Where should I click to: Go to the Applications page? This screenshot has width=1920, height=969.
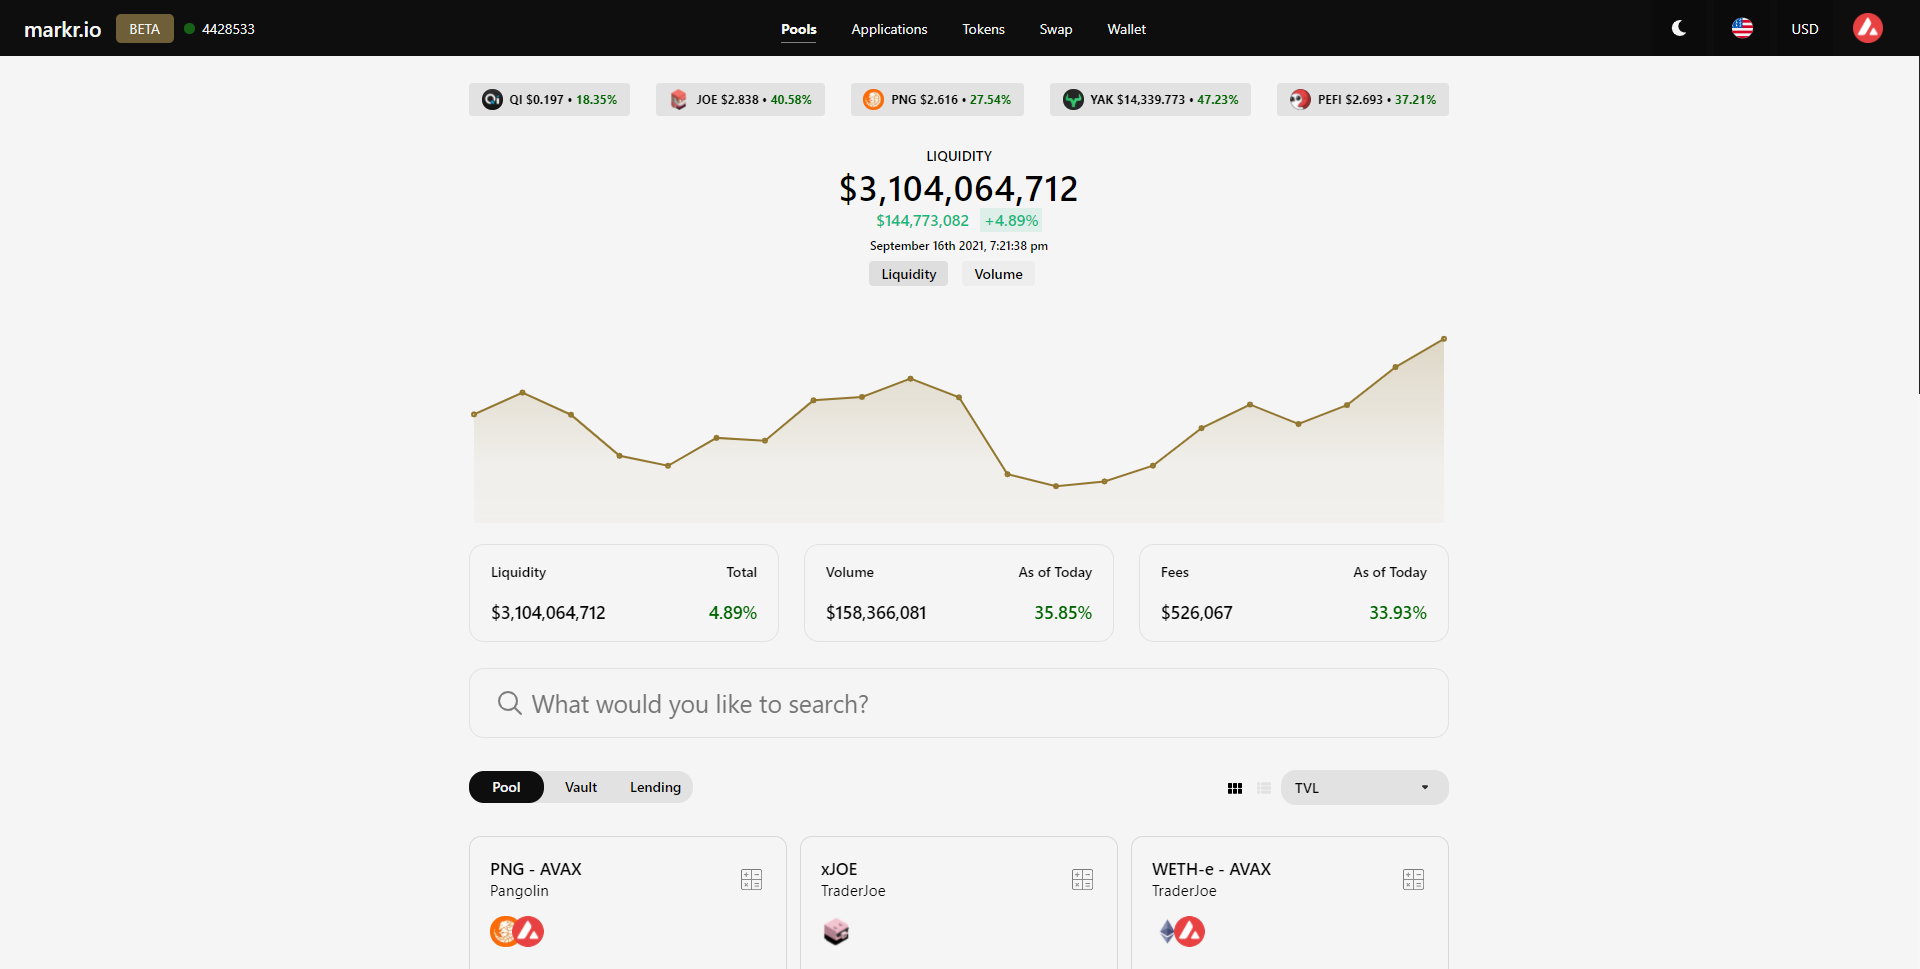(889, 29)
